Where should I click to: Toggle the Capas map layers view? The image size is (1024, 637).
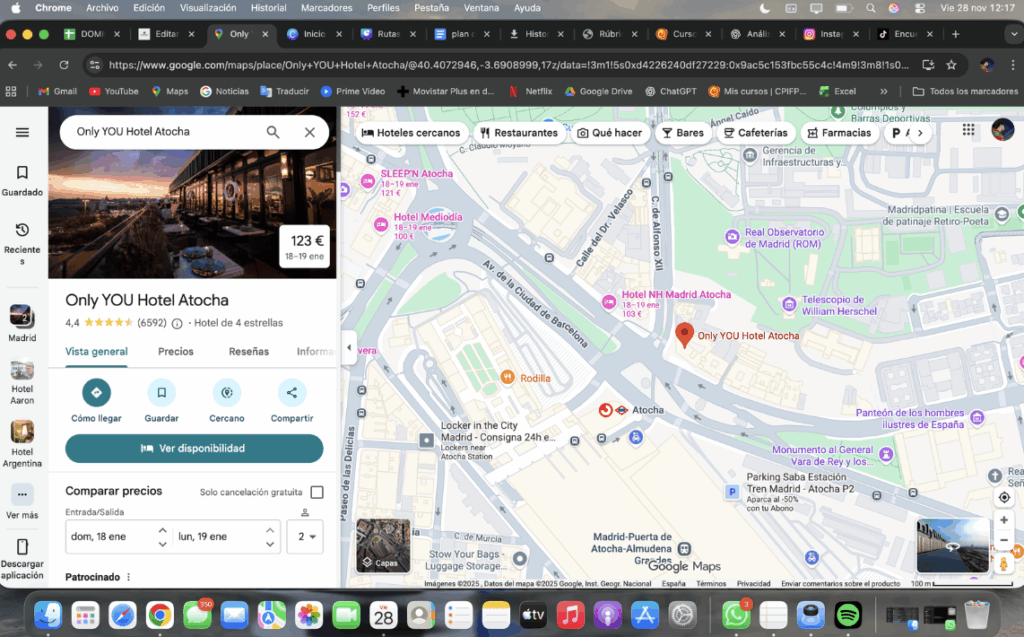click(384, 544)
